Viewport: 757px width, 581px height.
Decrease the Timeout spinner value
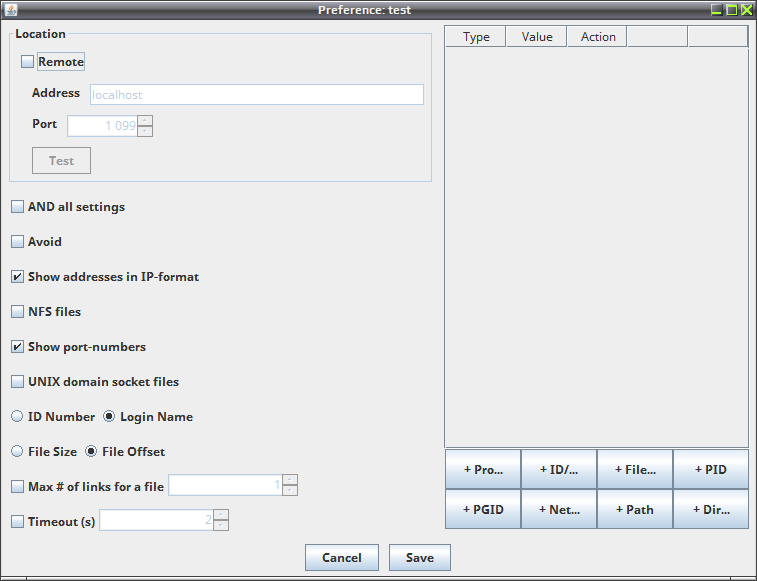[221, 525]
